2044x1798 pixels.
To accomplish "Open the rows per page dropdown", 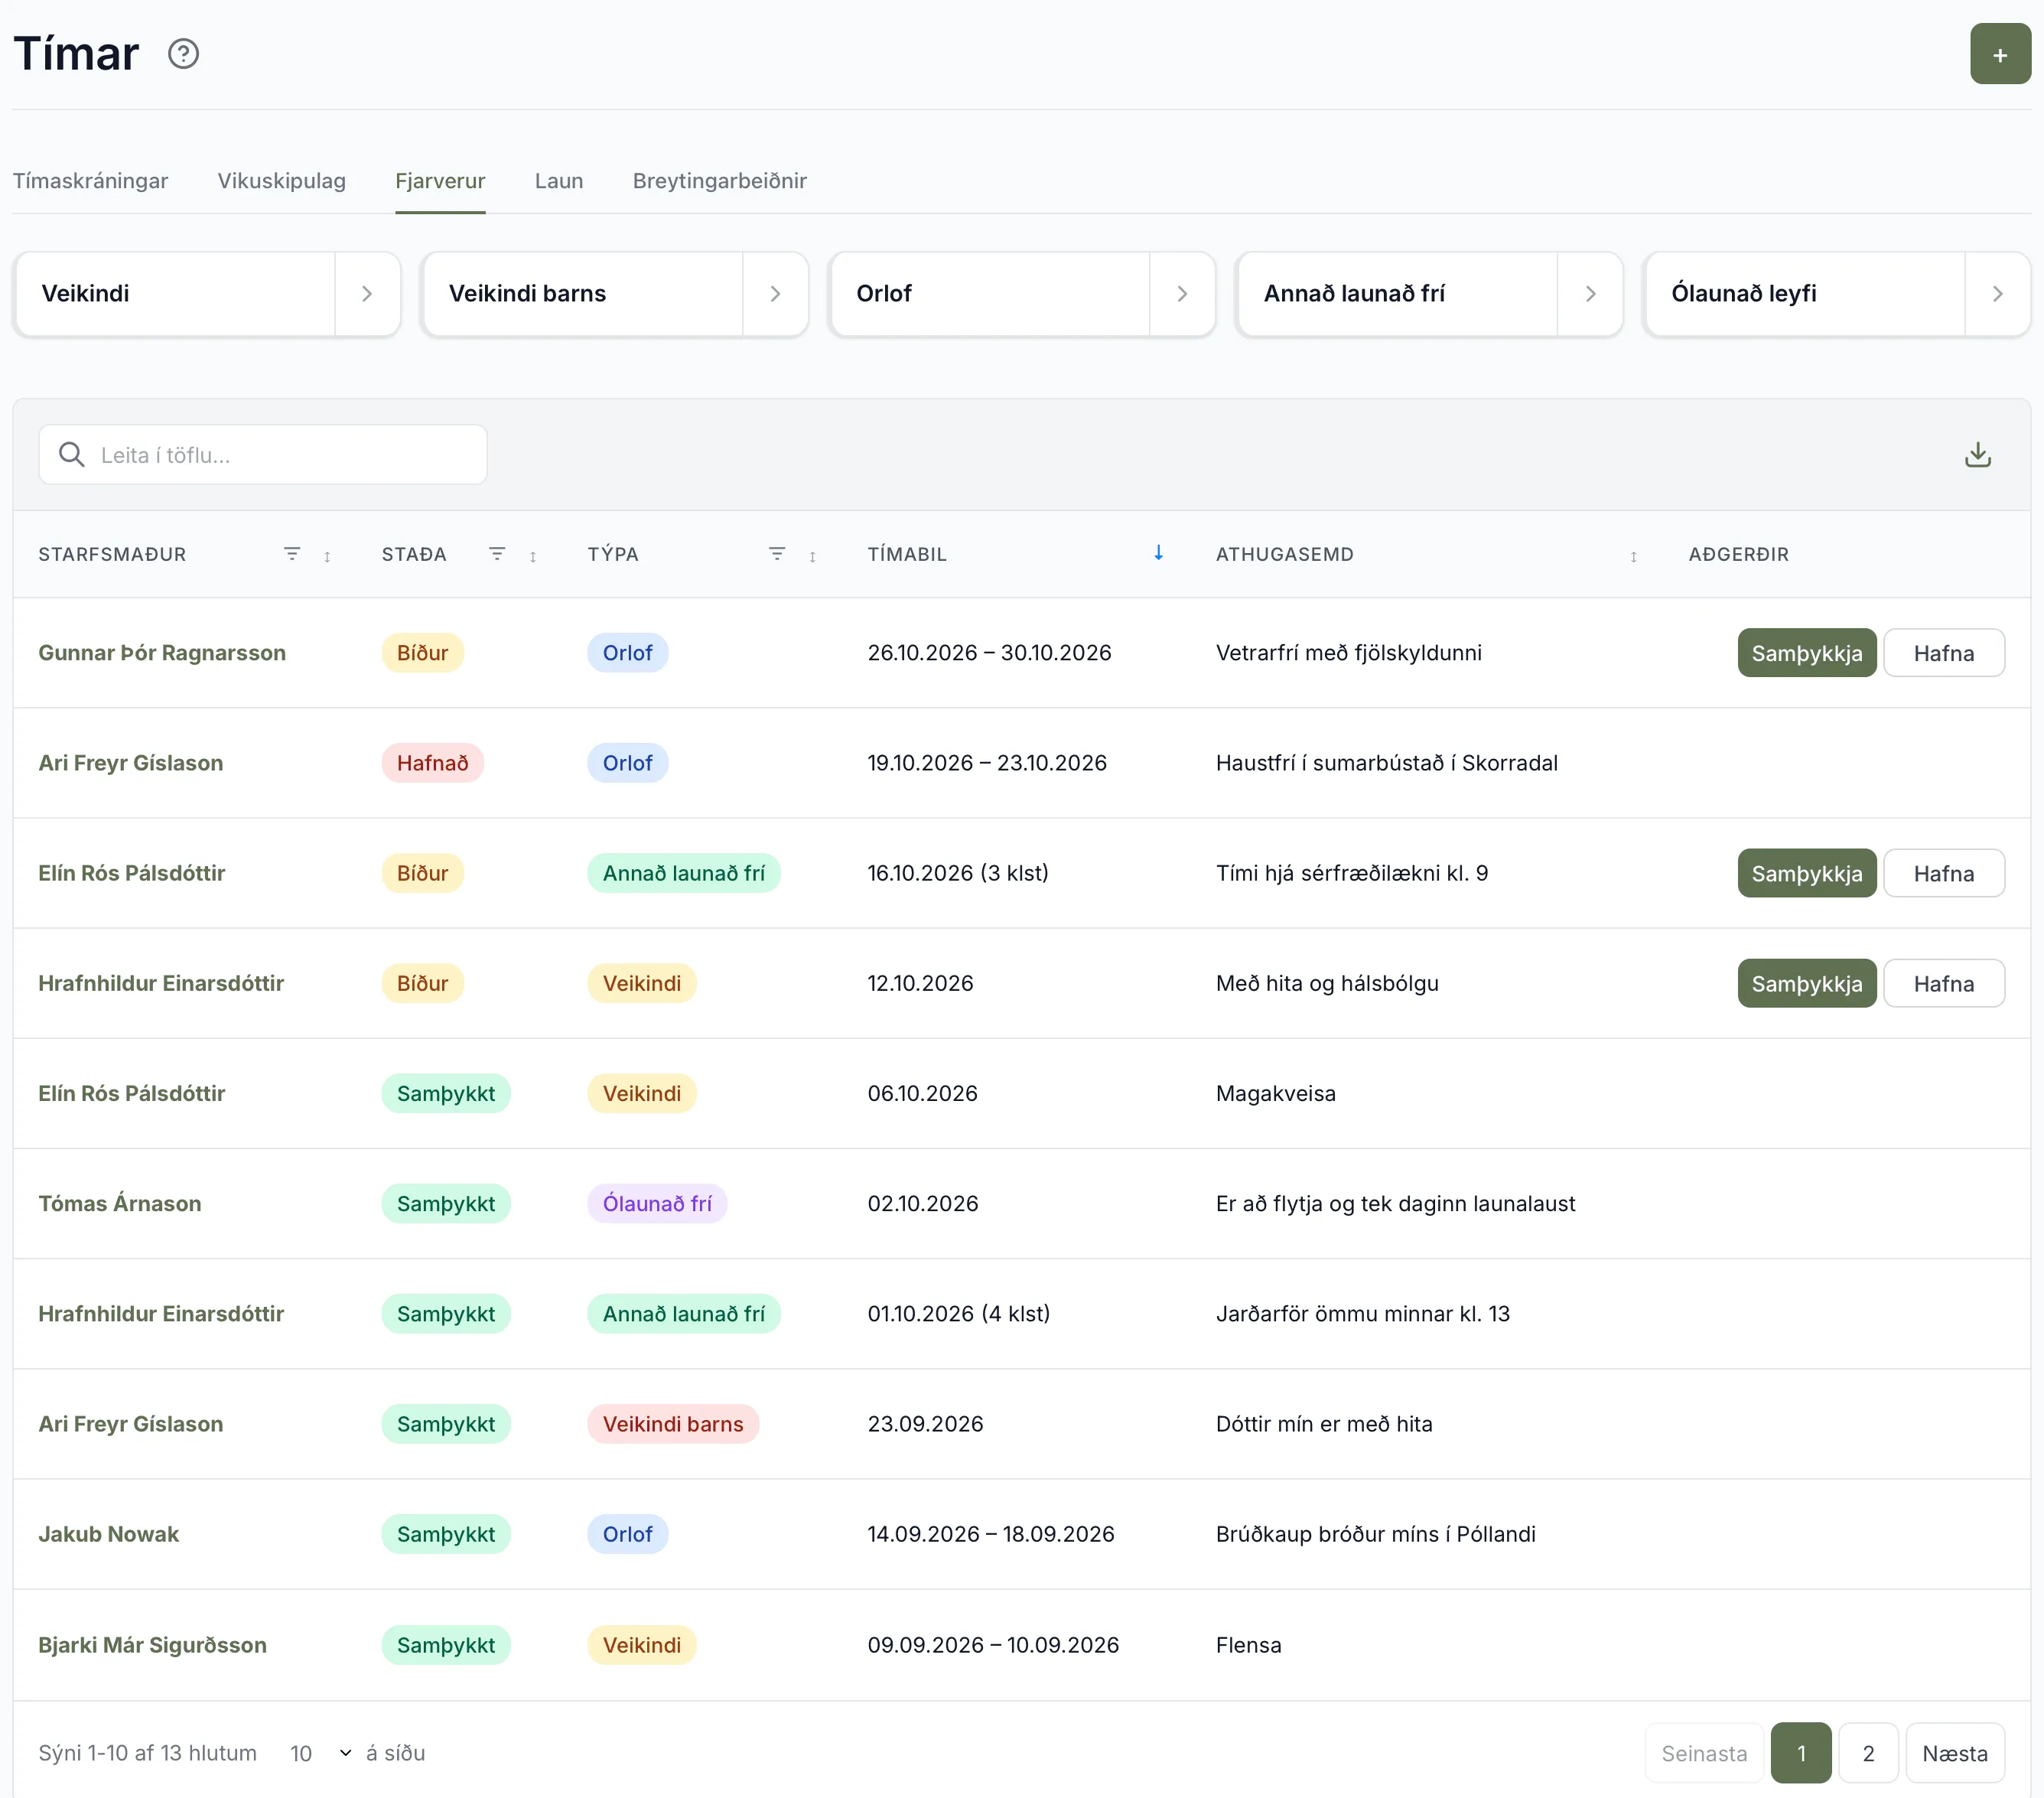I will (x=319, y=1753).
